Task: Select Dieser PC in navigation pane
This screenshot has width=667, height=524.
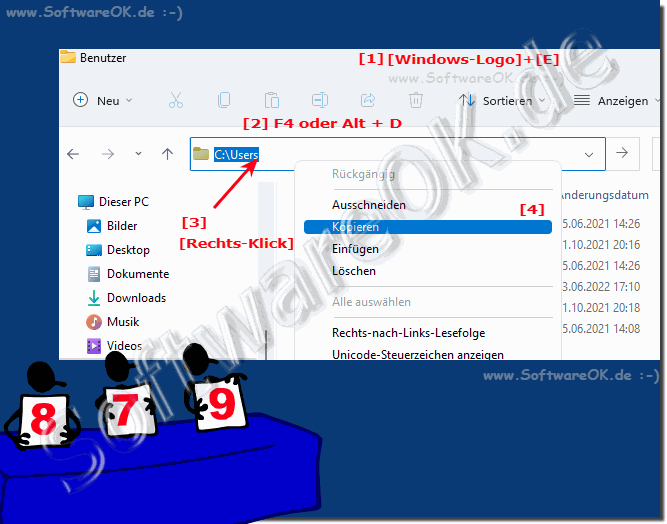Action: point(114,202)
